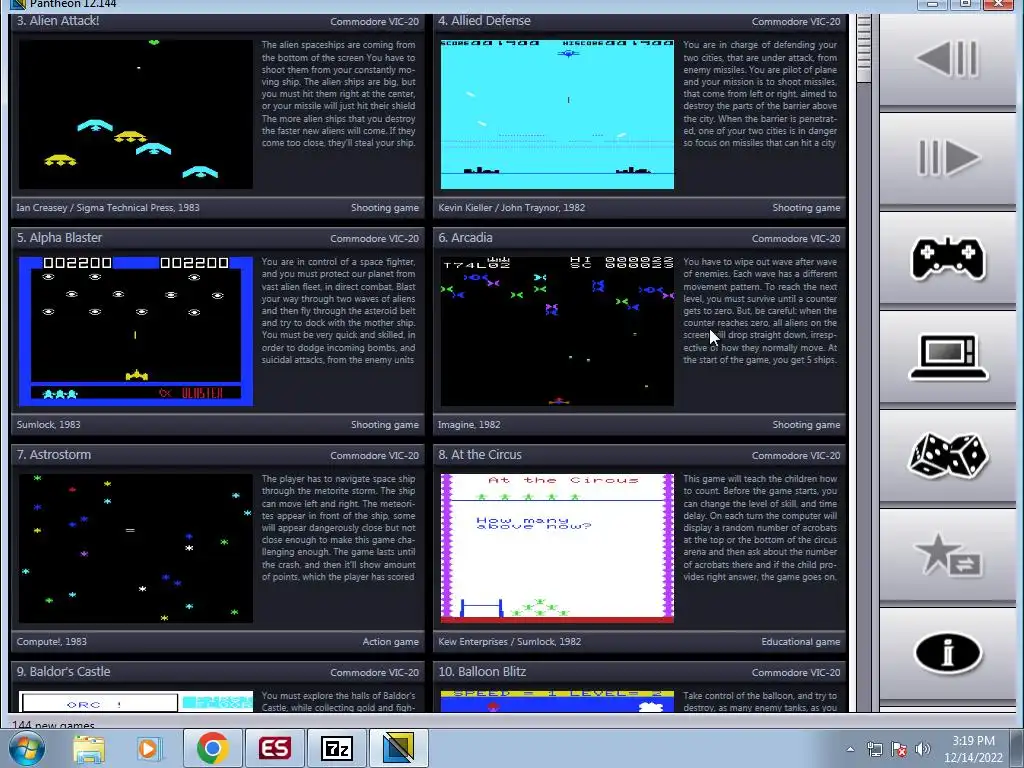Open 7-Zip taskbar icon
Screen dimensions: 1024x768
(337, 748)
